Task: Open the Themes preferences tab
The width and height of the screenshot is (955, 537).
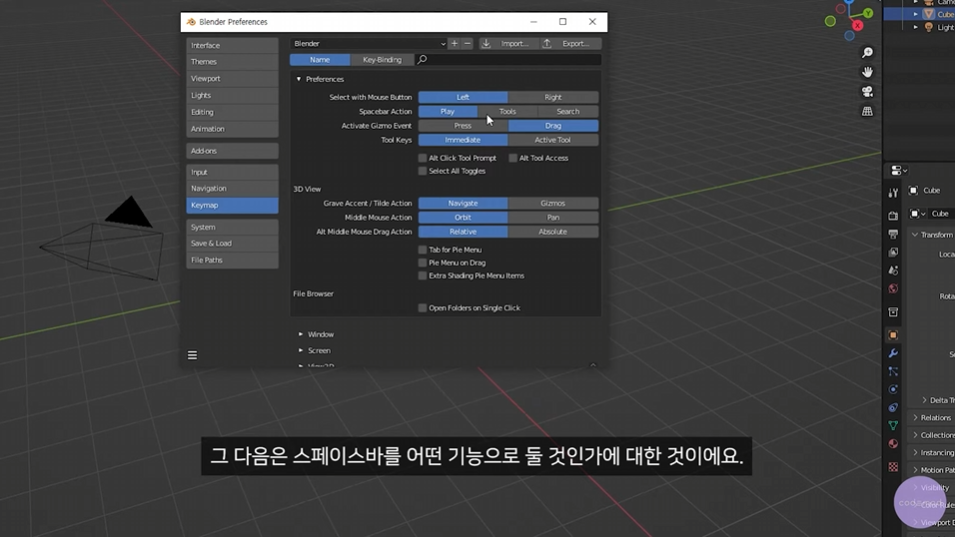Action: [232, 62]
